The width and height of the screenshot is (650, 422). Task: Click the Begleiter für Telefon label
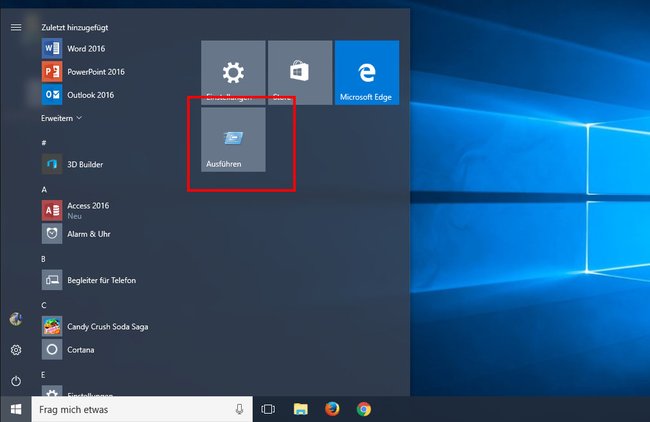102,280
